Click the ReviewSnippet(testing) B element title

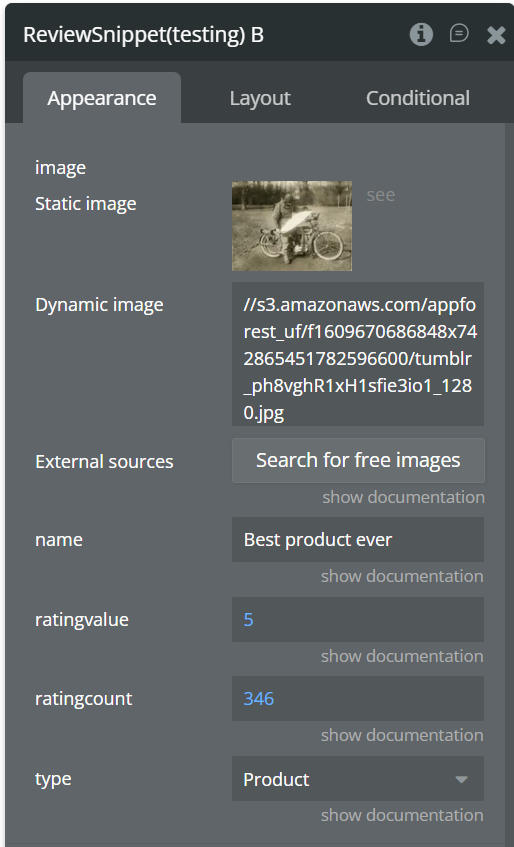[x=144, y=35]
